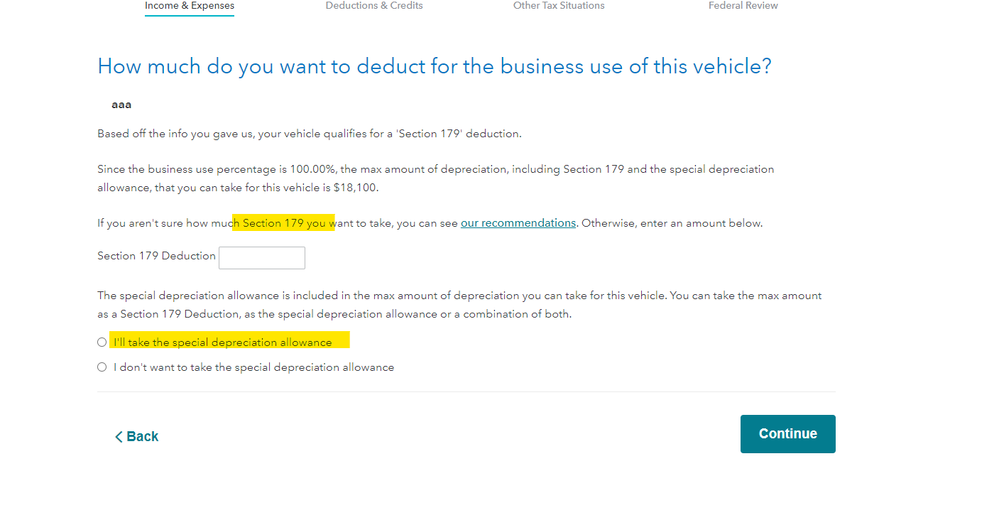Open the Deductions & Credits tab
This screenshot has height=528, width=999.
tap(374, 6)
